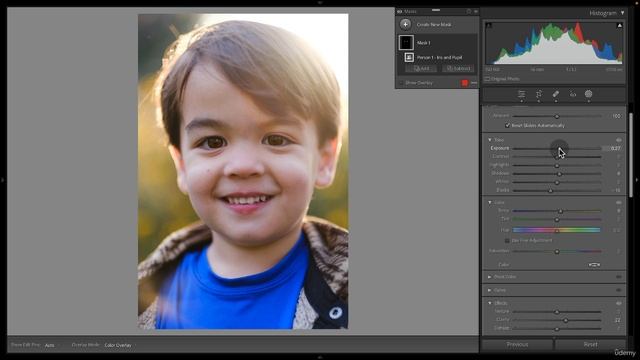
Task: Toggle the Original Photo checkbox
Action: [487, 79]
